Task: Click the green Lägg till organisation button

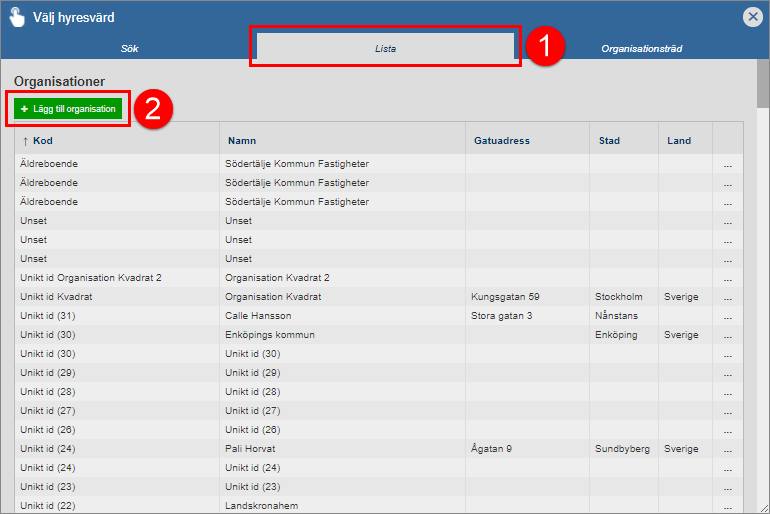Action: 68,108
